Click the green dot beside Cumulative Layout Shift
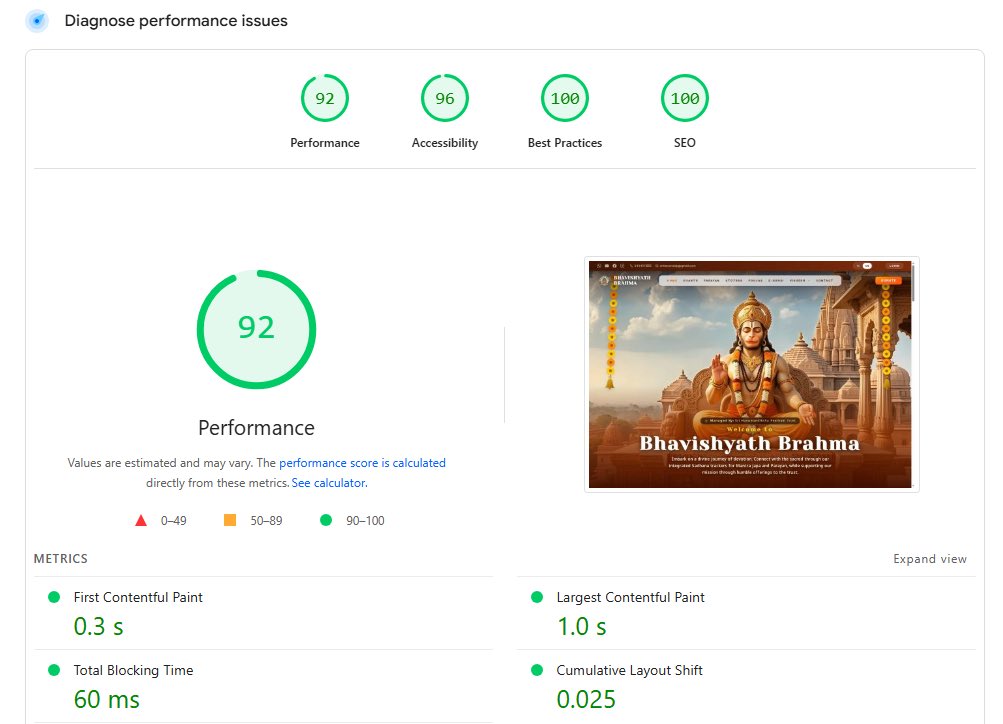The height and width of the screenshot is (724, 1003). point(537,670)
